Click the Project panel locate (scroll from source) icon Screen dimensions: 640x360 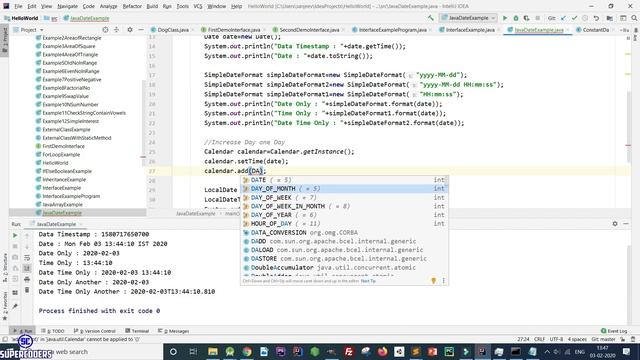(x=105, y=30)
